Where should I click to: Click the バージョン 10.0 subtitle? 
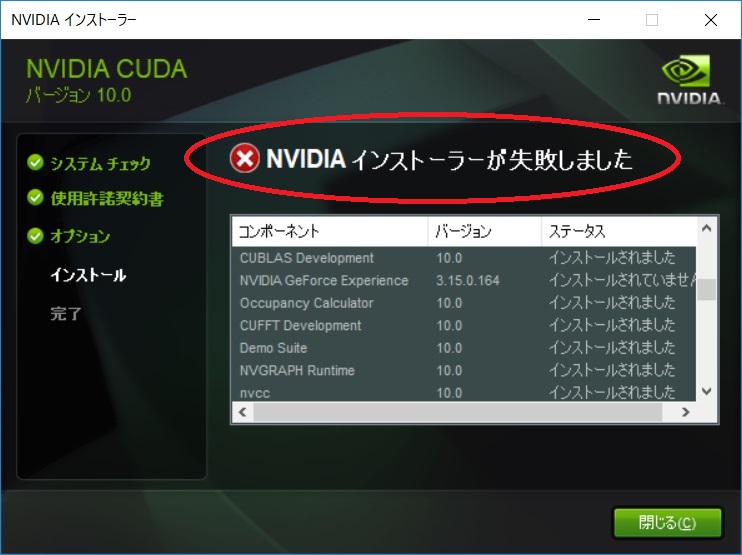[x=79, y=95]
